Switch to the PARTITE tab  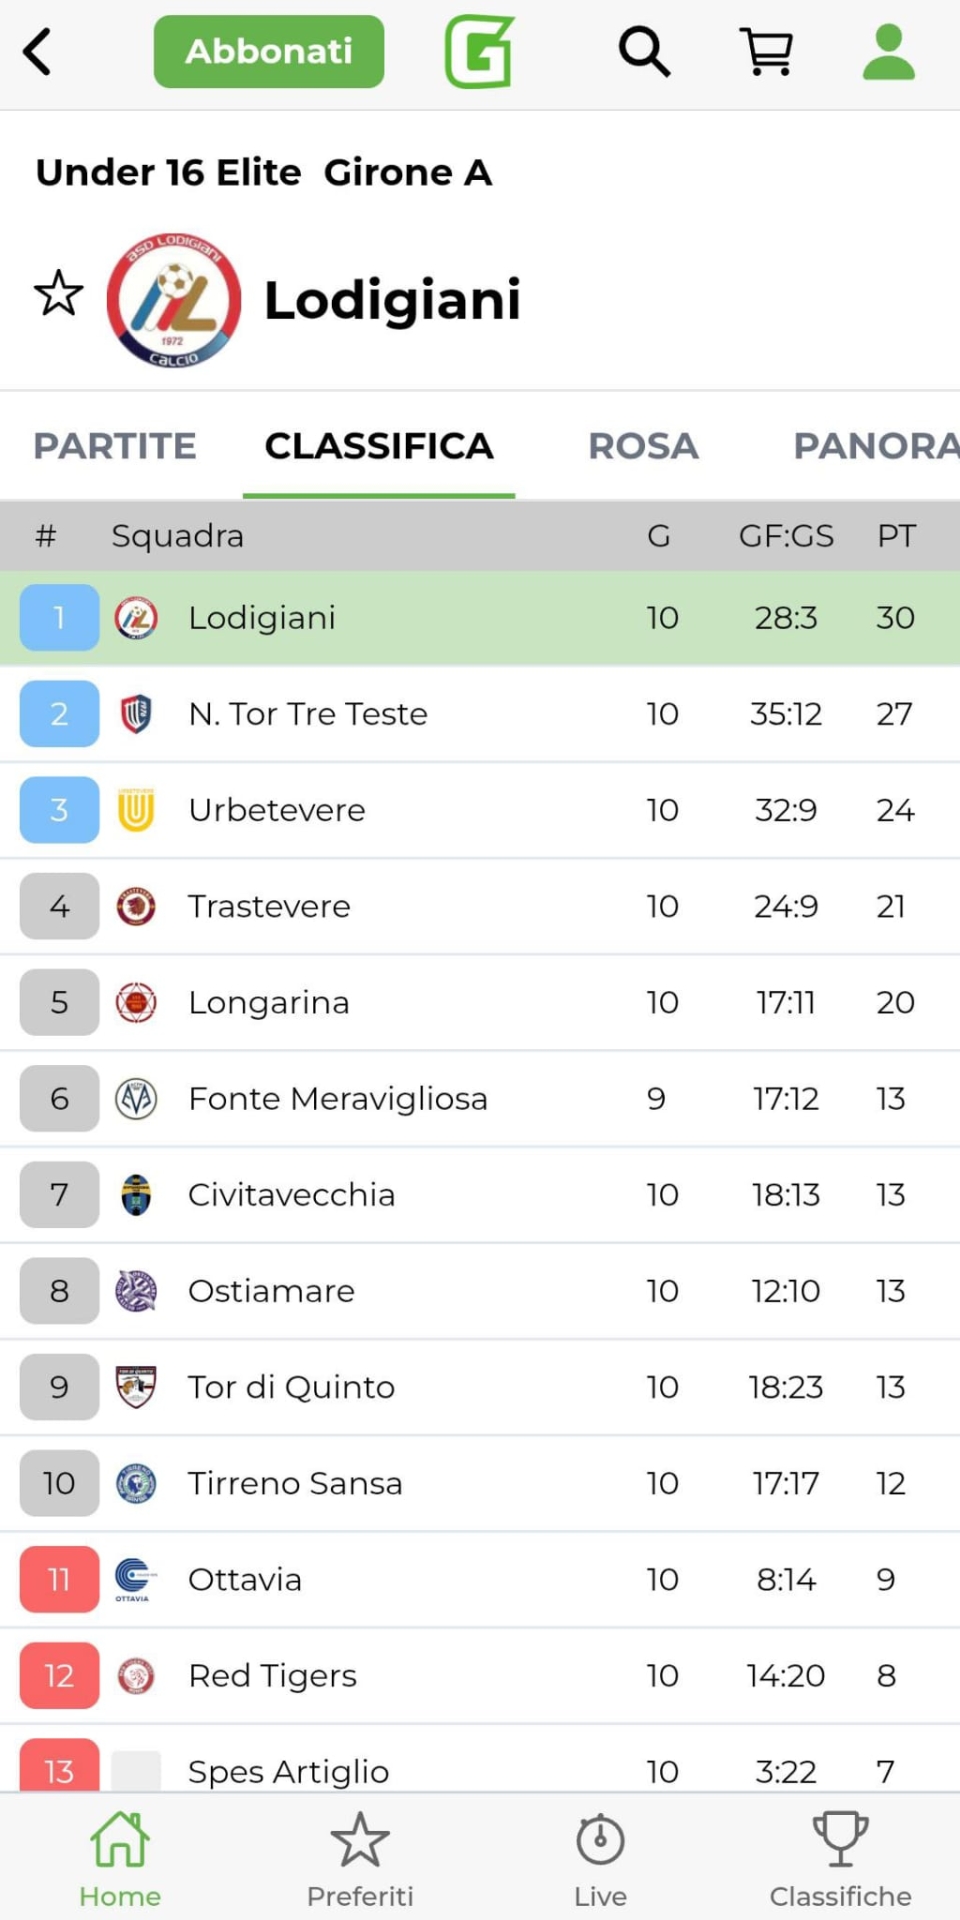pyautogui.click(x=115, y=446)
